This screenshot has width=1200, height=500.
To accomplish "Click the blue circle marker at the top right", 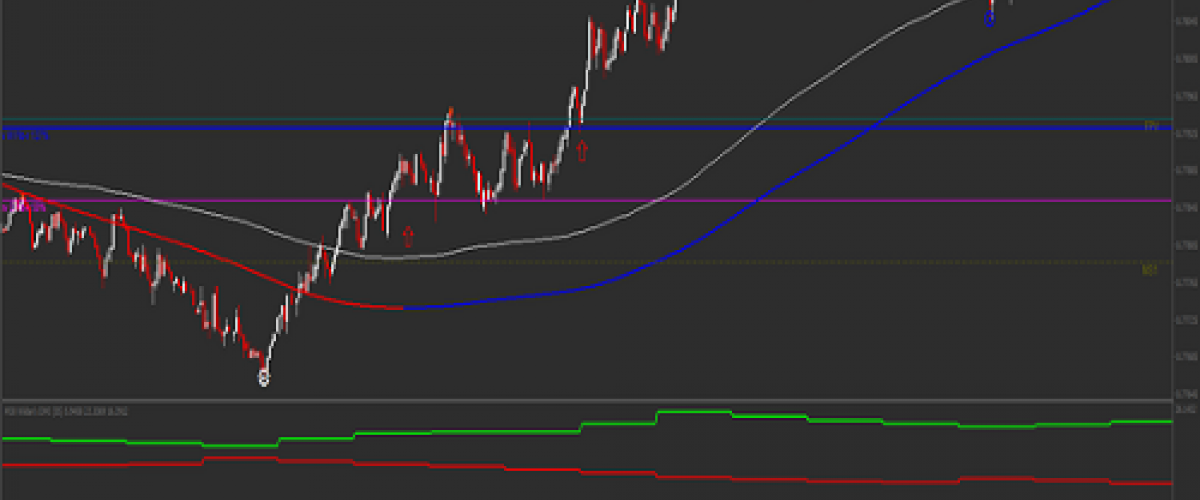I will click(x=990, y=19).
